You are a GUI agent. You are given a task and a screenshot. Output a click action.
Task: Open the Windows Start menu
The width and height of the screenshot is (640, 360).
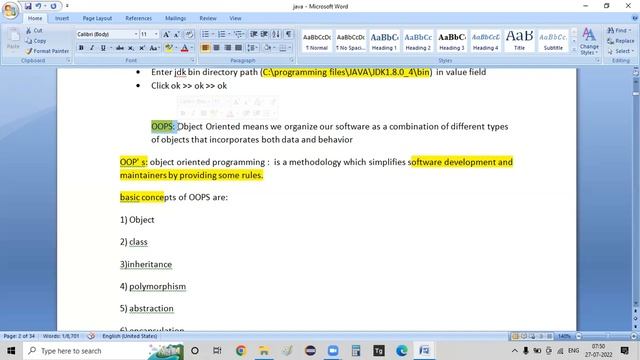tap(11, 351)
